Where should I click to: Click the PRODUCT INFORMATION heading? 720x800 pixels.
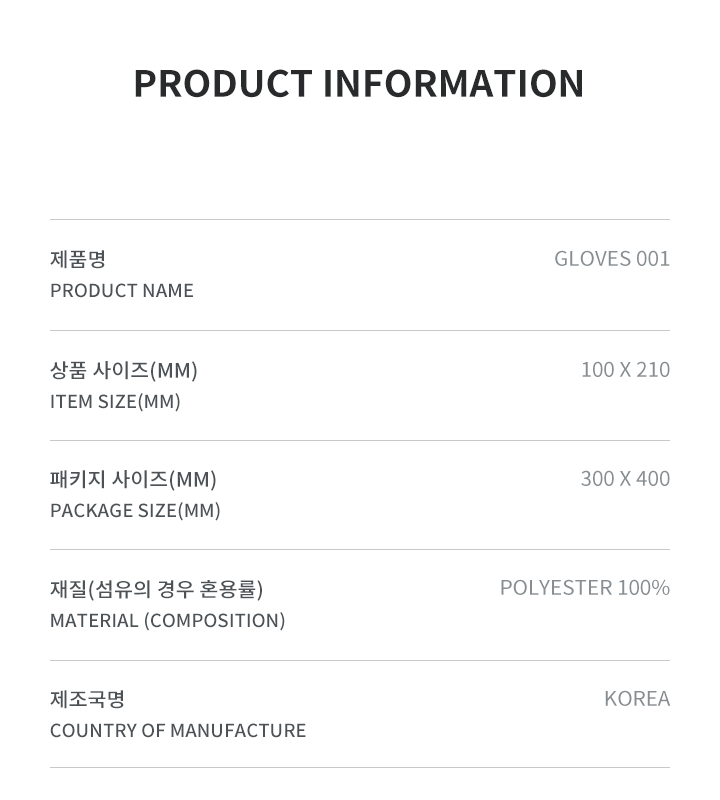coord(359,83)
